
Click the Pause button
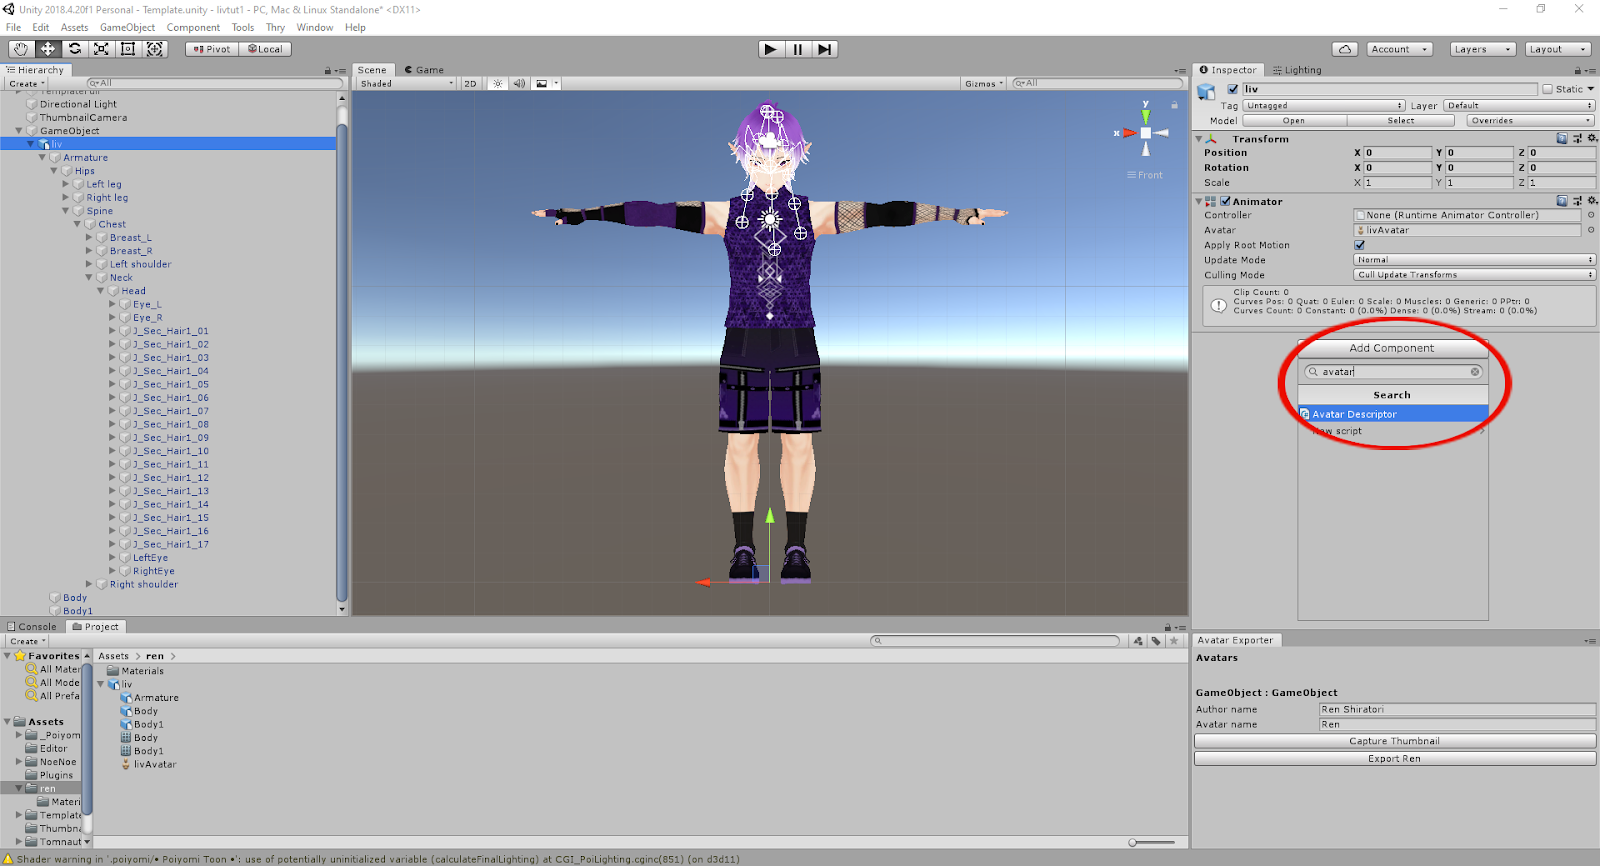(797, 49)
